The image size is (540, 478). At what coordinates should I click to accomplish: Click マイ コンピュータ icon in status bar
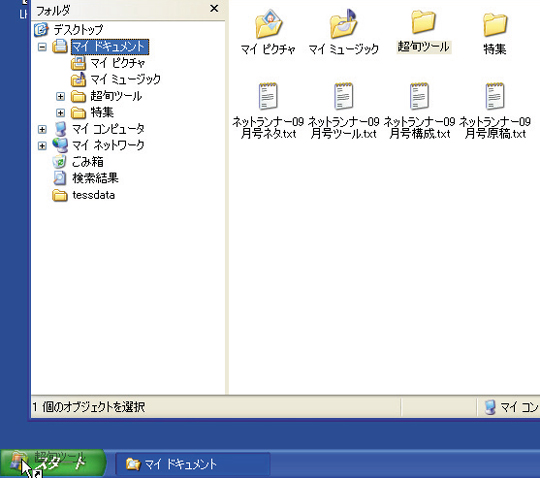490,407
